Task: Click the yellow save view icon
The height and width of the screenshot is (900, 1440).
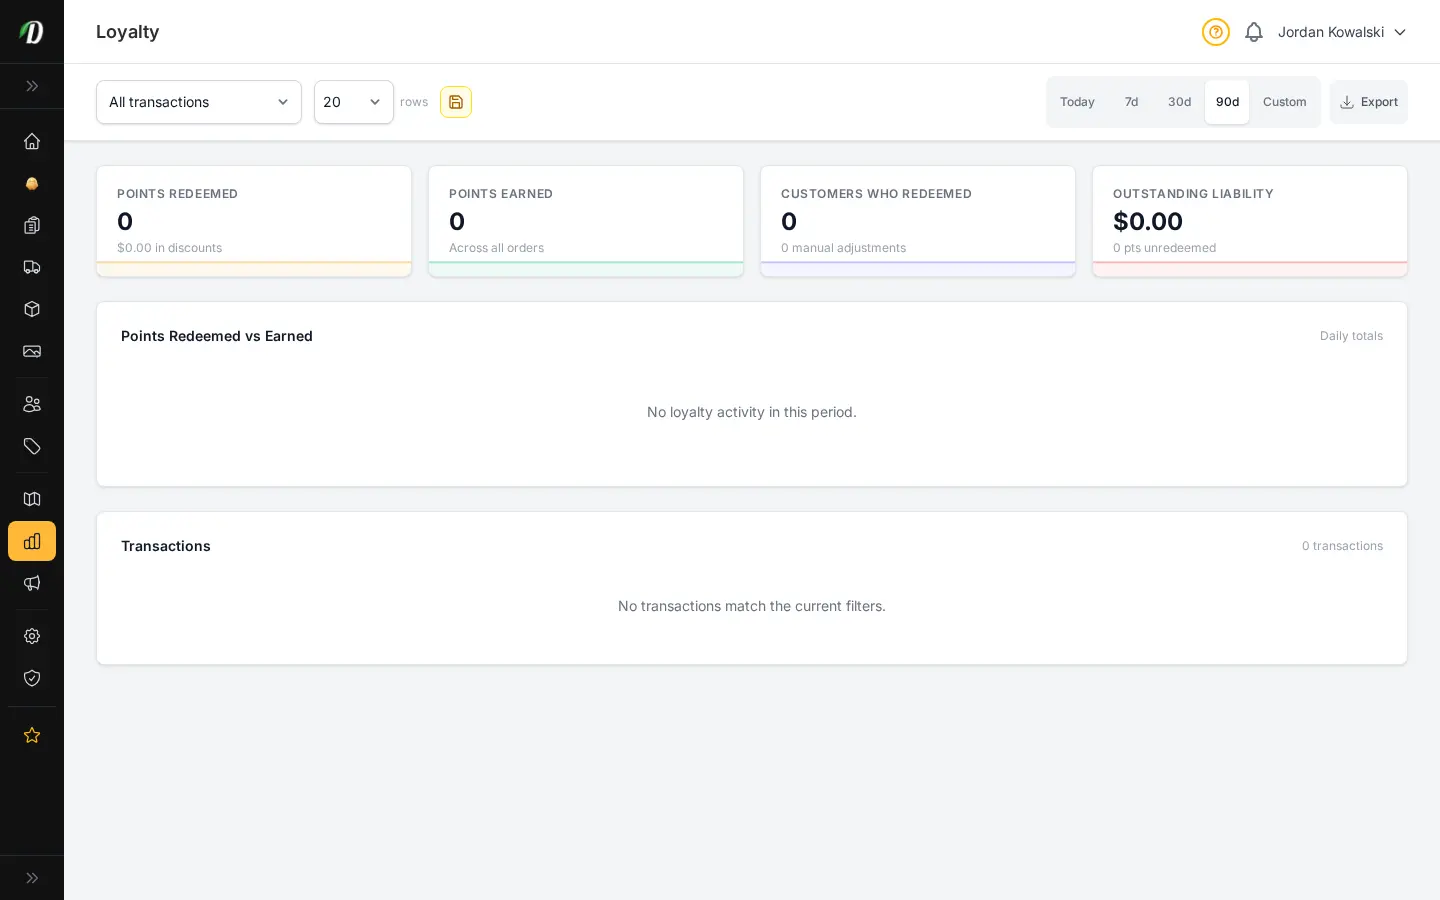Action: coord(456,102)
